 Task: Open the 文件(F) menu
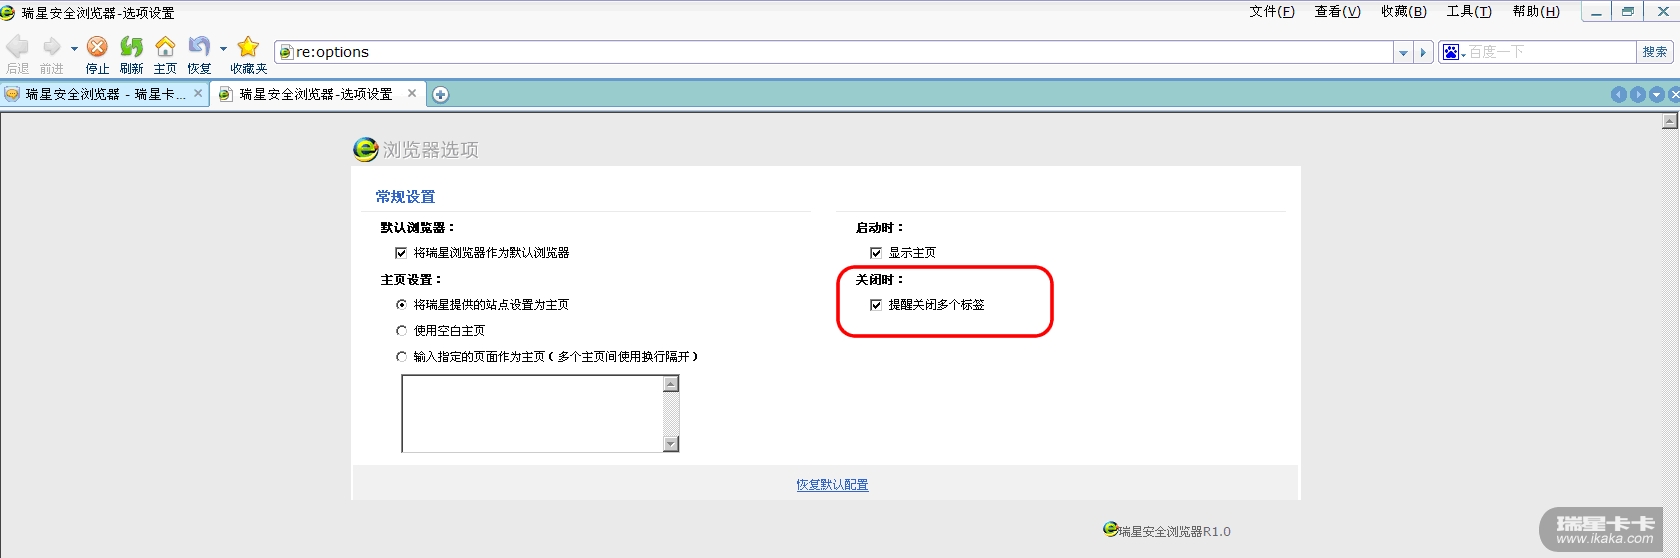[x=1272, y=12]
